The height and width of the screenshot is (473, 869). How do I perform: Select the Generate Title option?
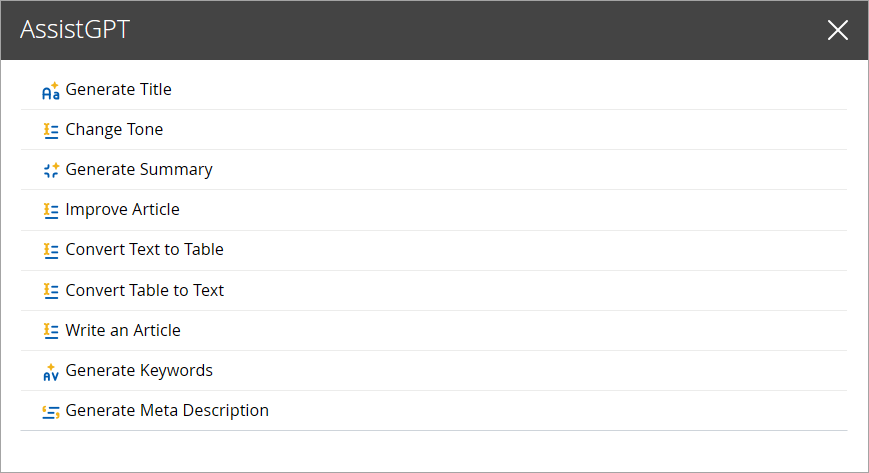tap(119, 90)
